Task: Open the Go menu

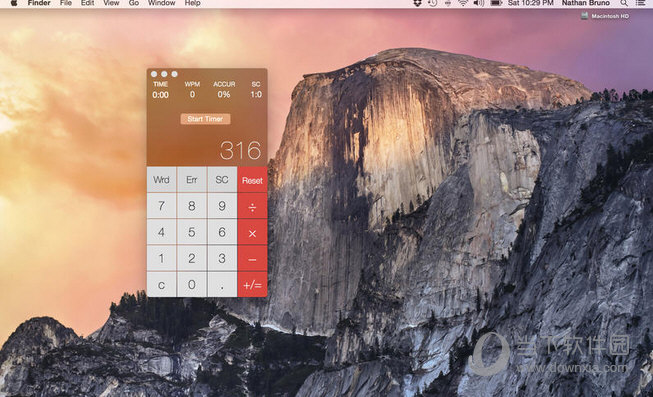Action: coord(134,3)
